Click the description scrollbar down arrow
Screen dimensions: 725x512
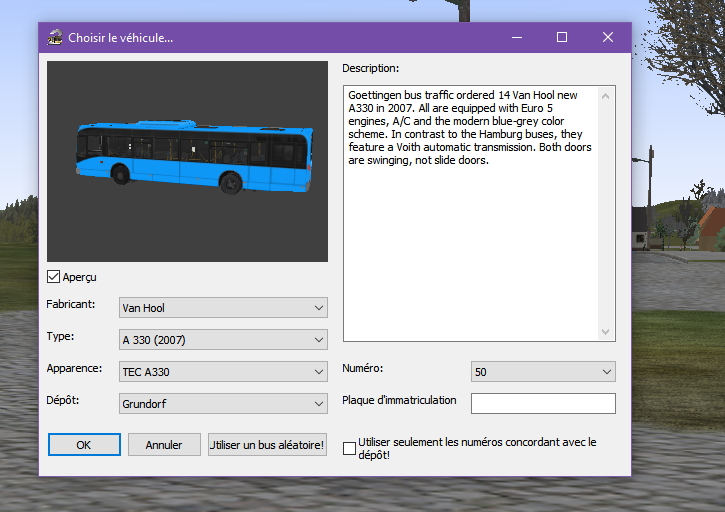pos(606,332)
